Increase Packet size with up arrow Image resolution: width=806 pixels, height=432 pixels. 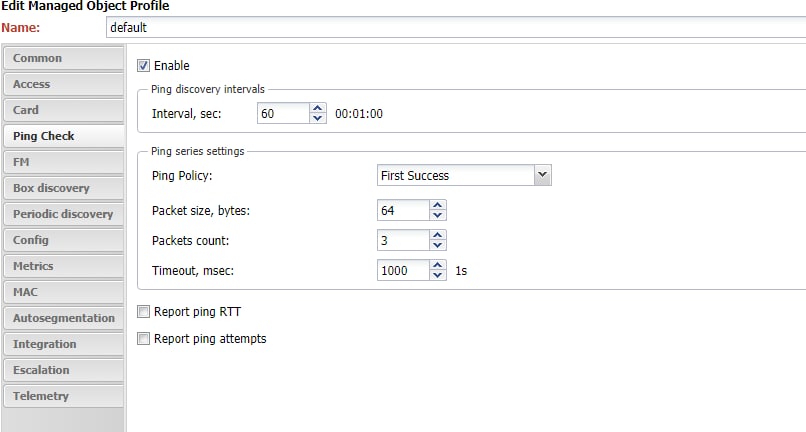pyautogui.click(x=437, y=205)
